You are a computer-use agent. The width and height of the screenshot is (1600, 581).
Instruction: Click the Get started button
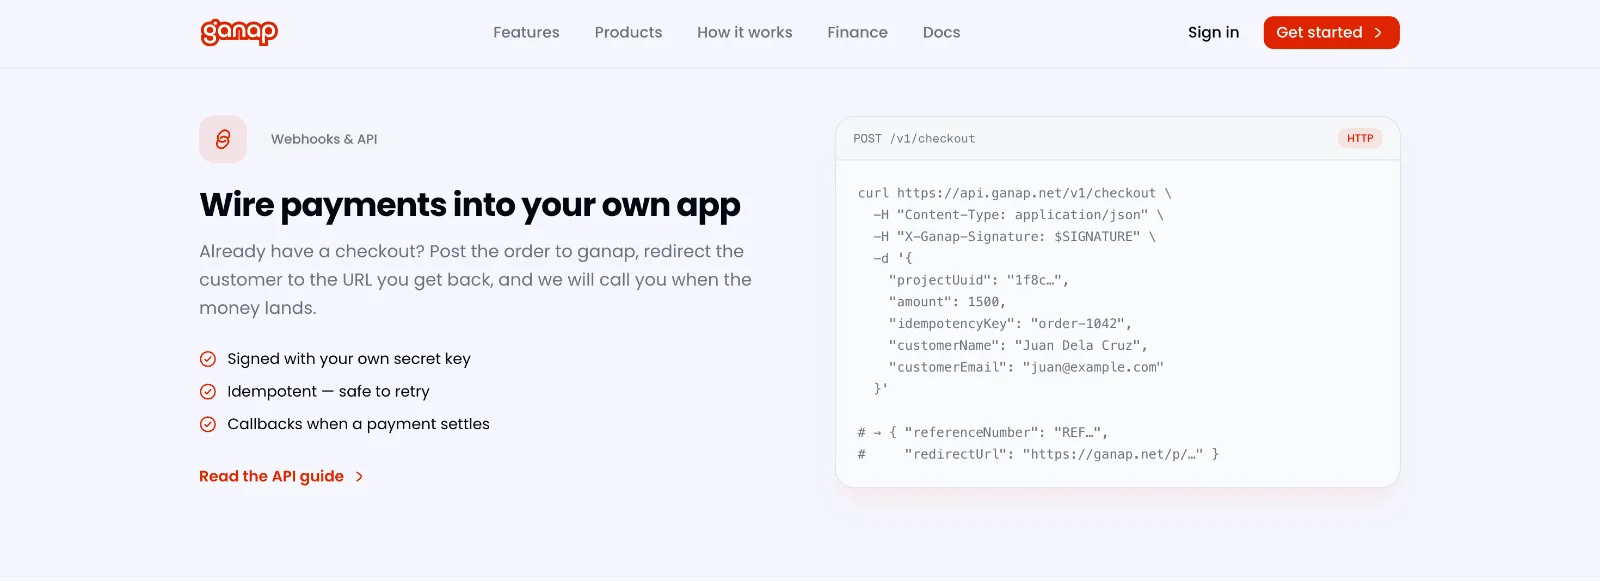pyautogui.click(x=1331, y=32)
